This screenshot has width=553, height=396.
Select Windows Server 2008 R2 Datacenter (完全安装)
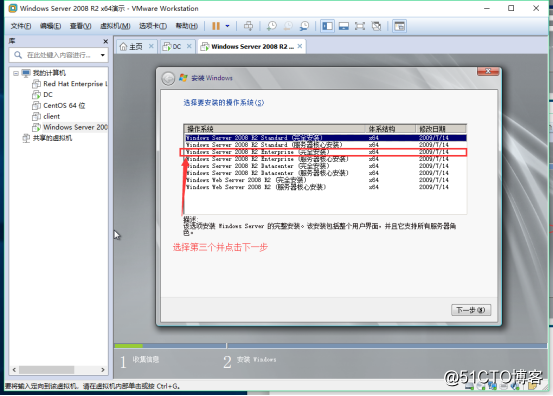[x=326, y=166]
